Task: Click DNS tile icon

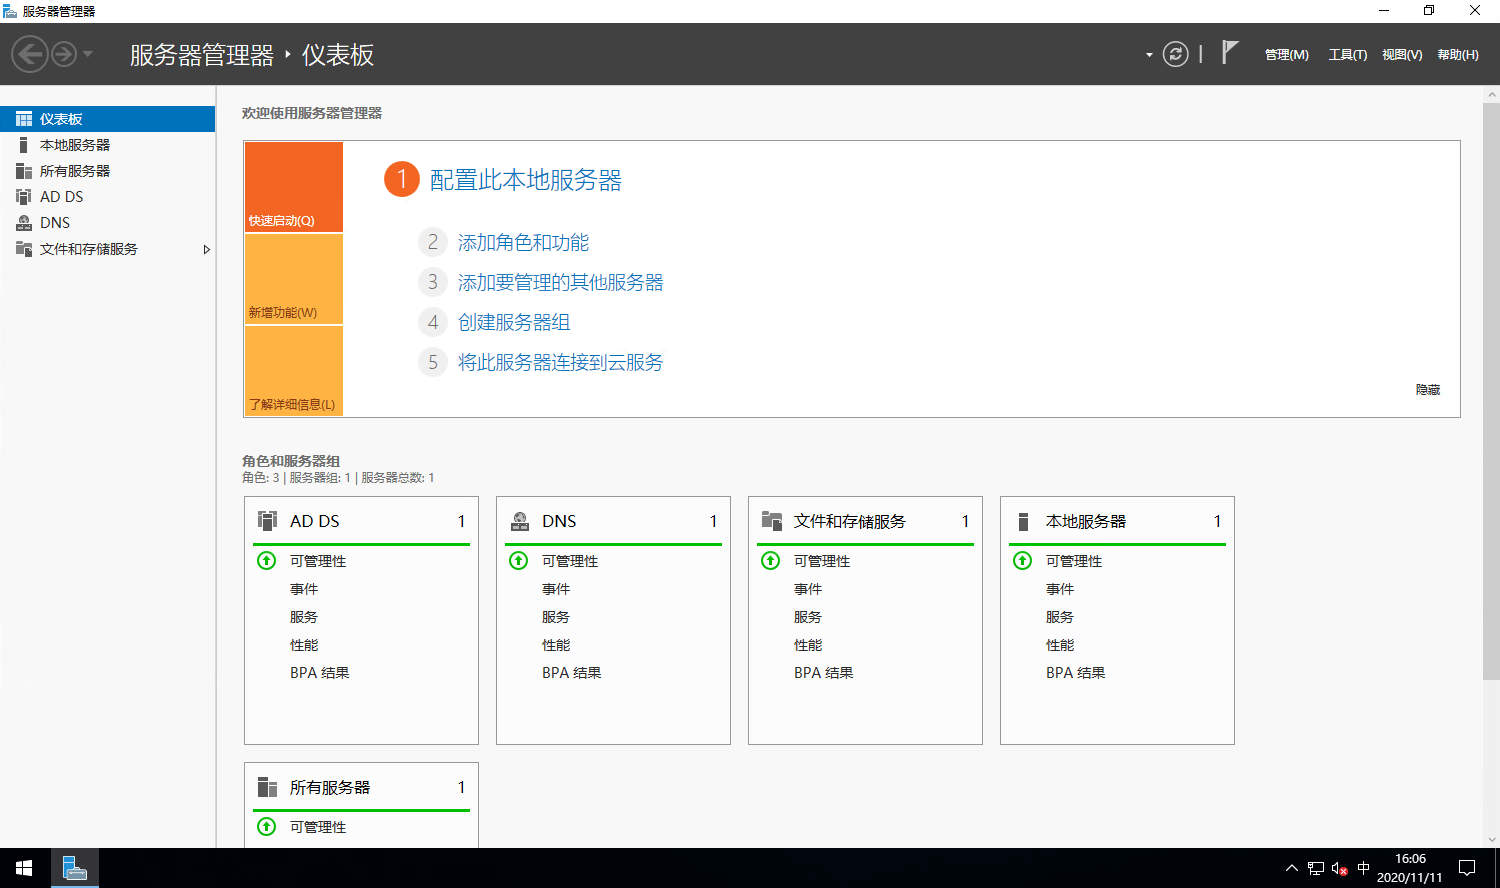Action: [520, 521]
